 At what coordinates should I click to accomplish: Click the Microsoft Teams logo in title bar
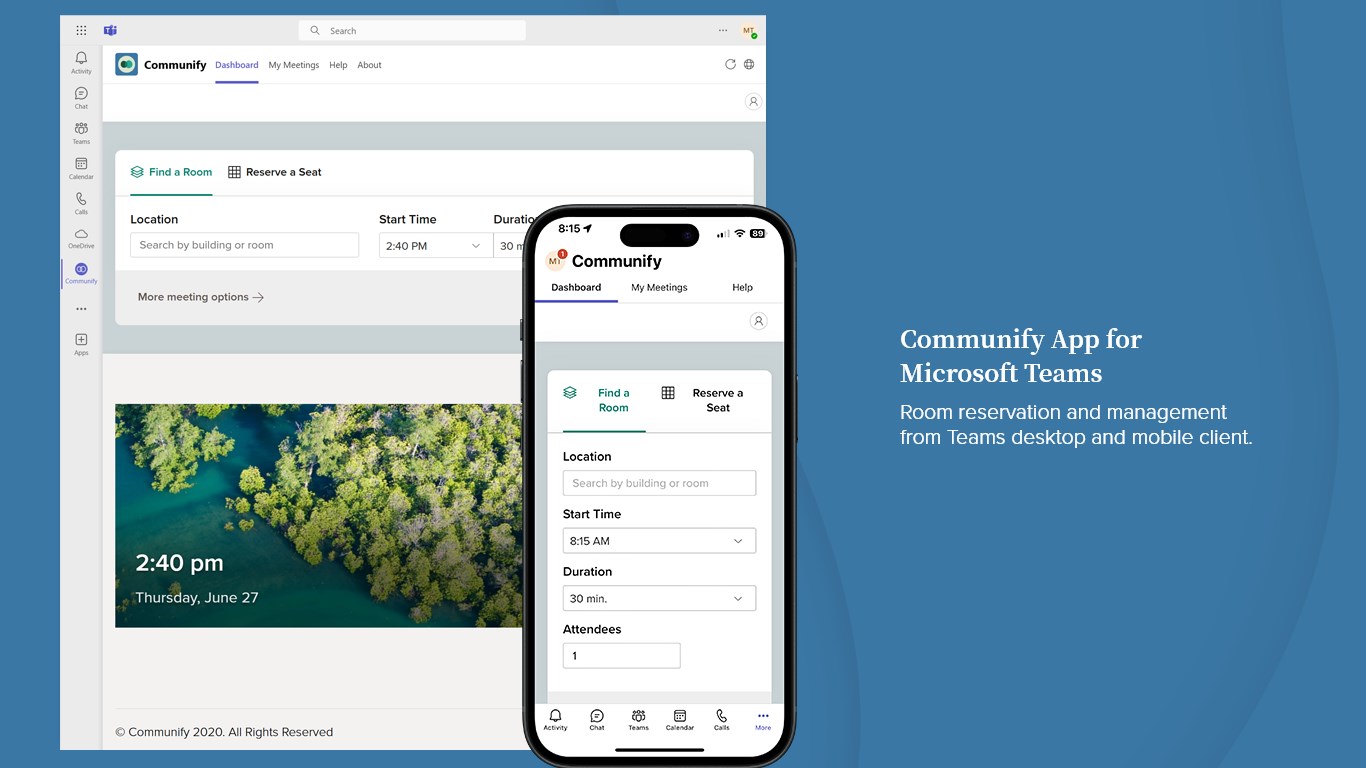pos(110,30)
